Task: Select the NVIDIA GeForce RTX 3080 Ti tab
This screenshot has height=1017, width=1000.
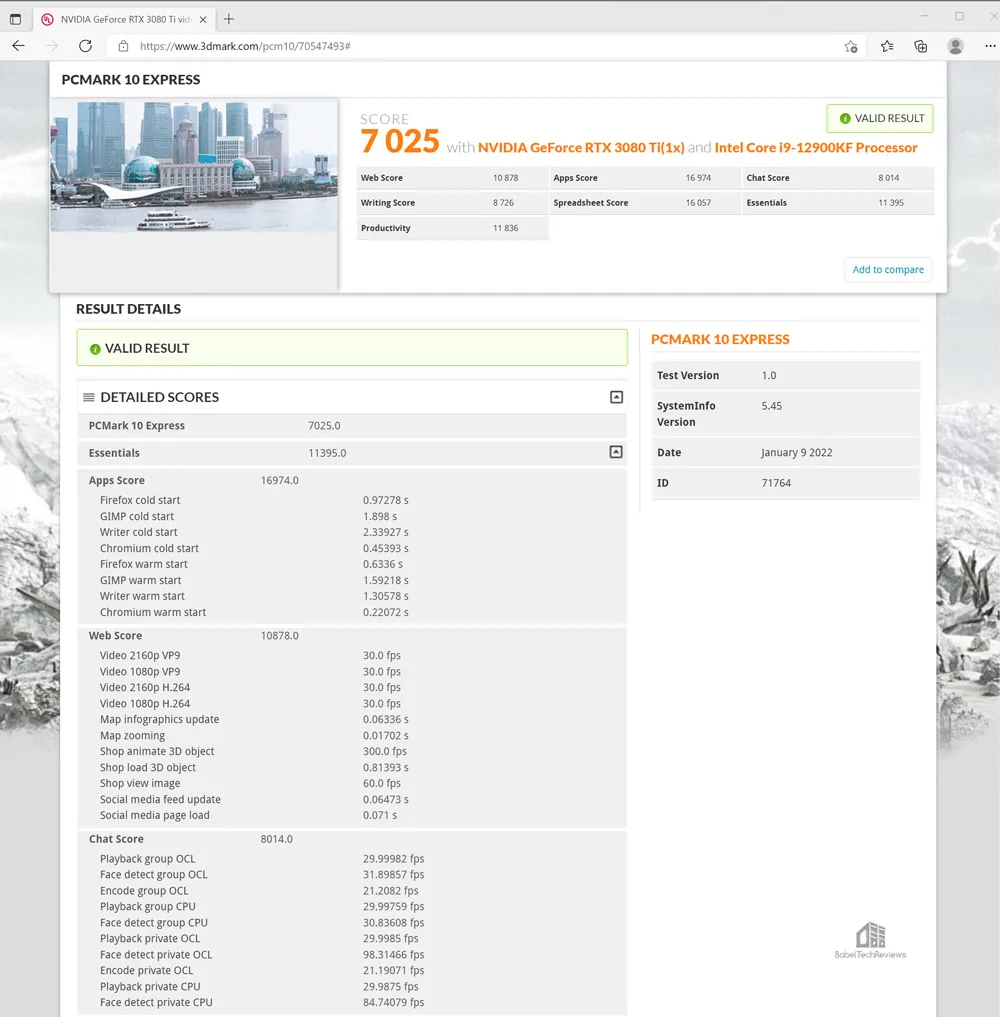Action: click(125, 19)
